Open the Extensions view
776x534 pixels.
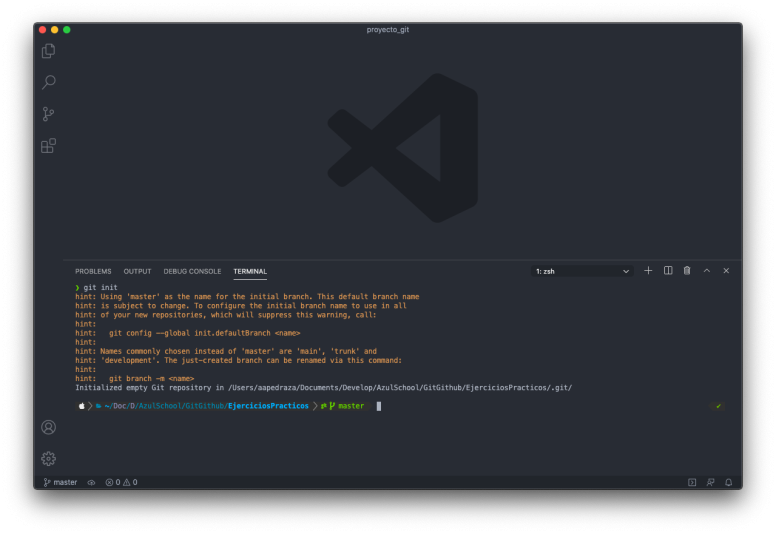(x=48, y=146)
